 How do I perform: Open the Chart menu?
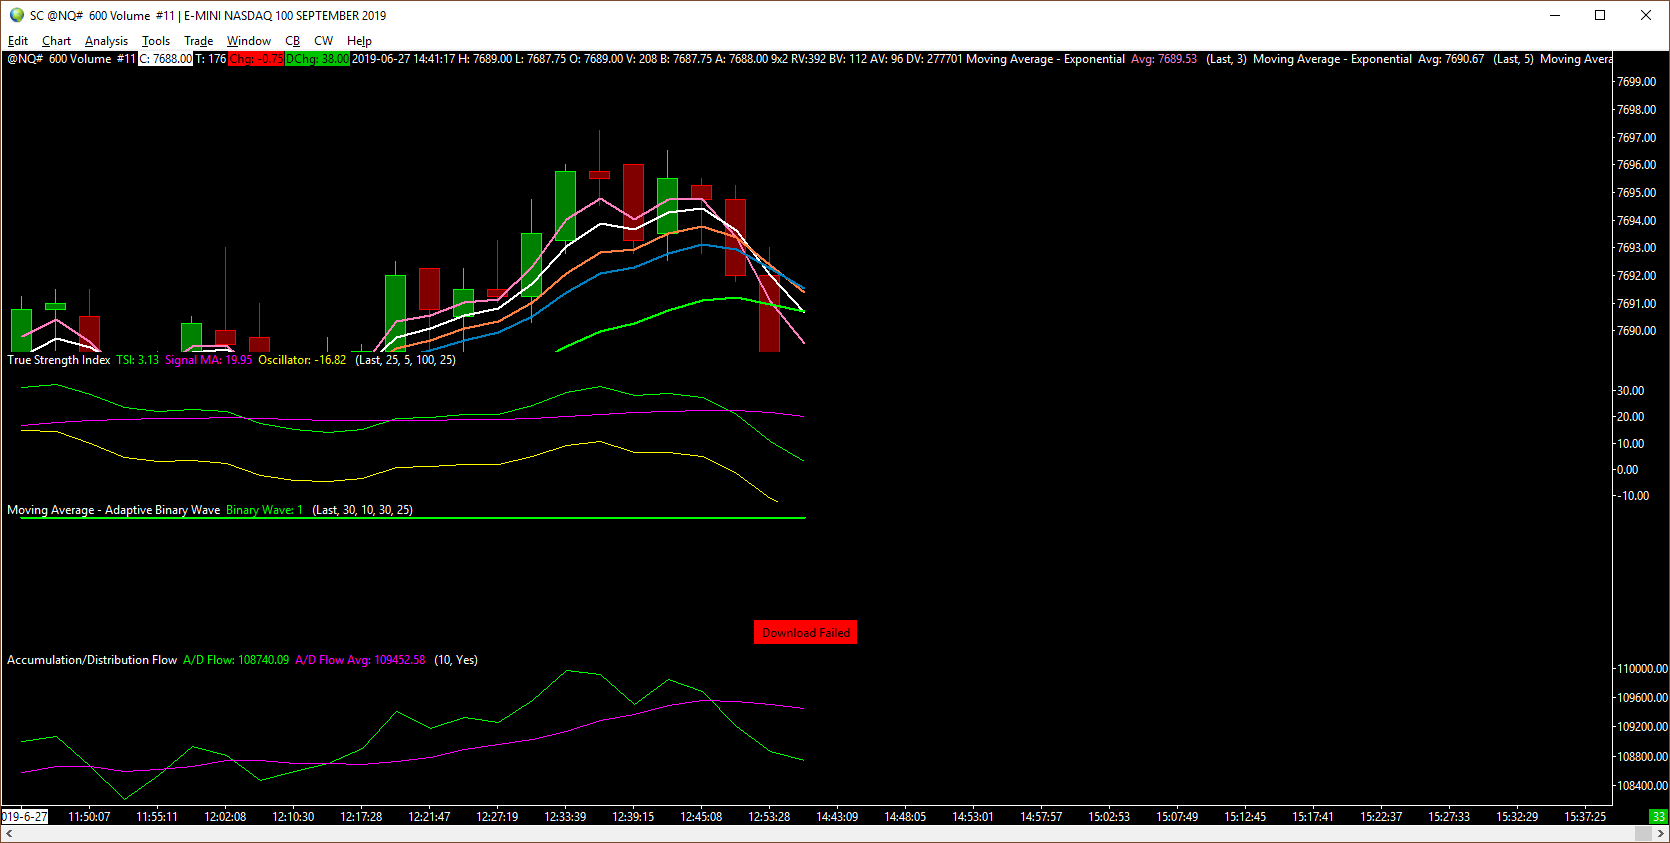pos(56,41)
